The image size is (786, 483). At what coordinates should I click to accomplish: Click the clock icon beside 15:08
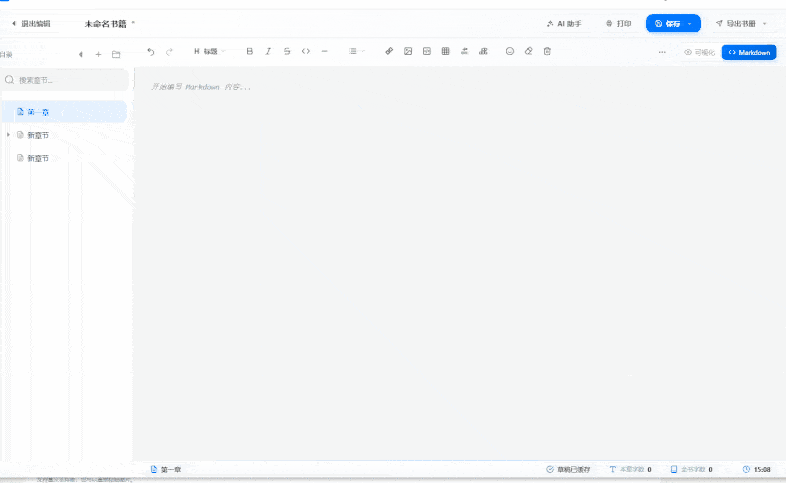(x=746, y=469)
